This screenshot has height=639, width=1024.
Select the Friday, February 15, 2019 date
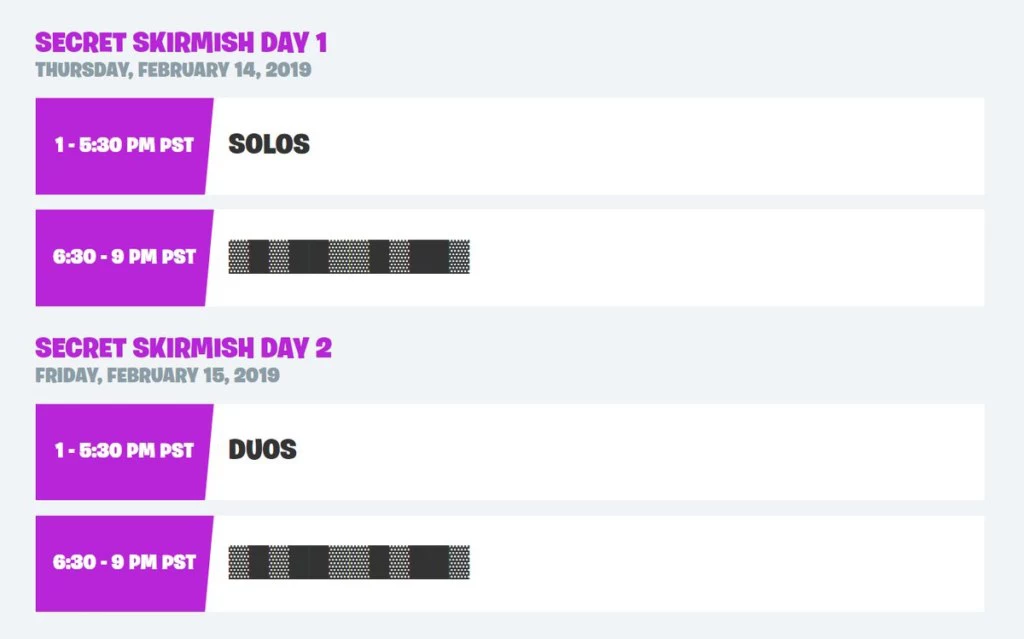click(157, 376)
